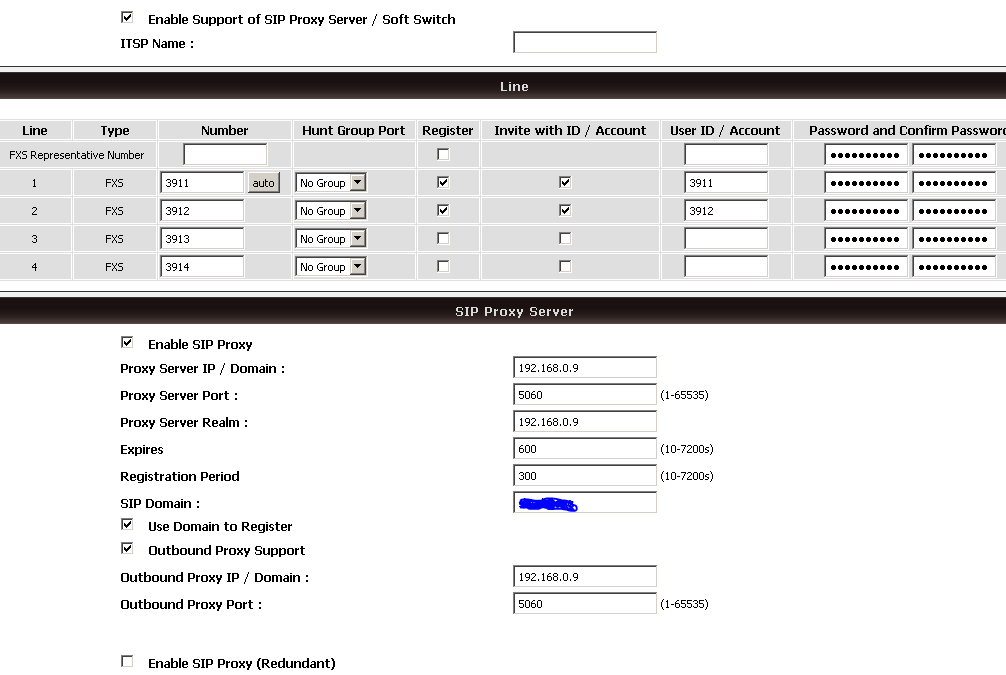Check Invite with ID for line 4
Screen dimensions: 1006x675
click(565, 267)
